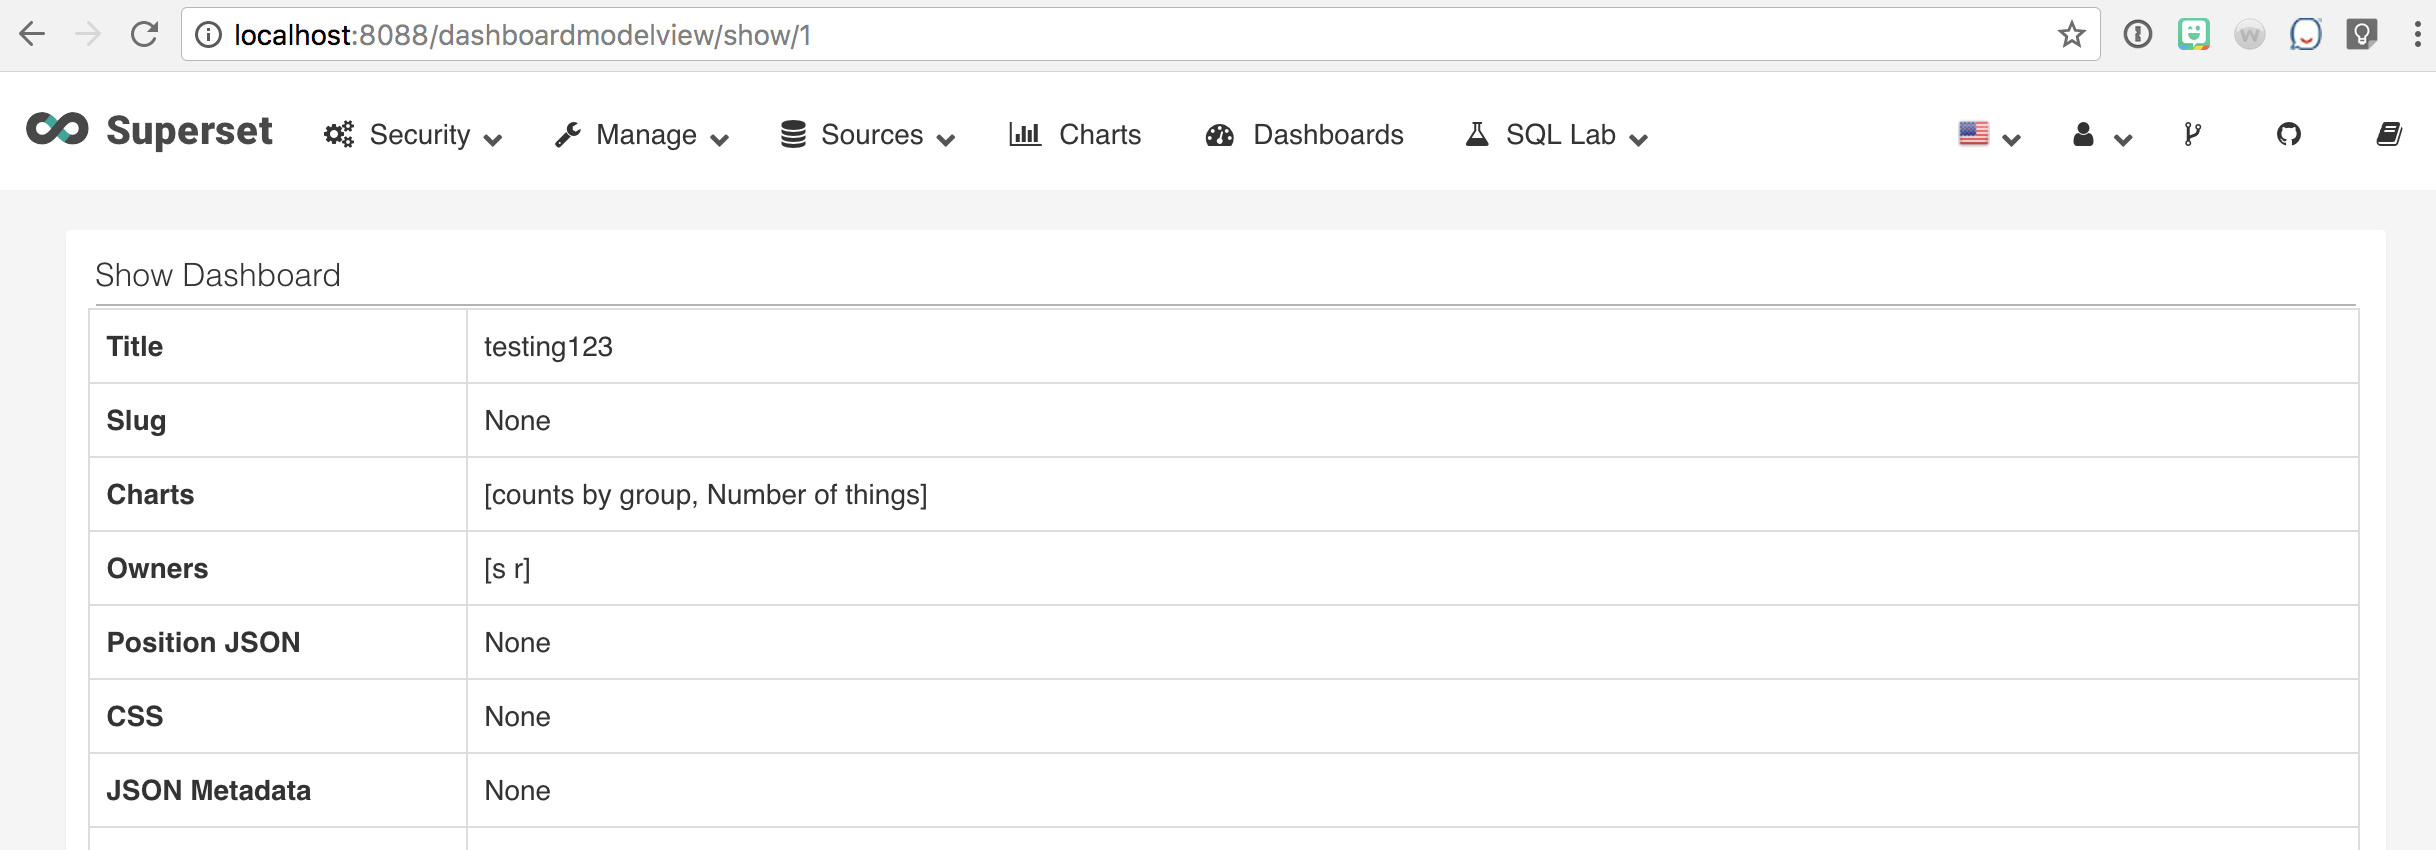
Task: Select the Charts bar-chart icon
Action: point(1024,134)
